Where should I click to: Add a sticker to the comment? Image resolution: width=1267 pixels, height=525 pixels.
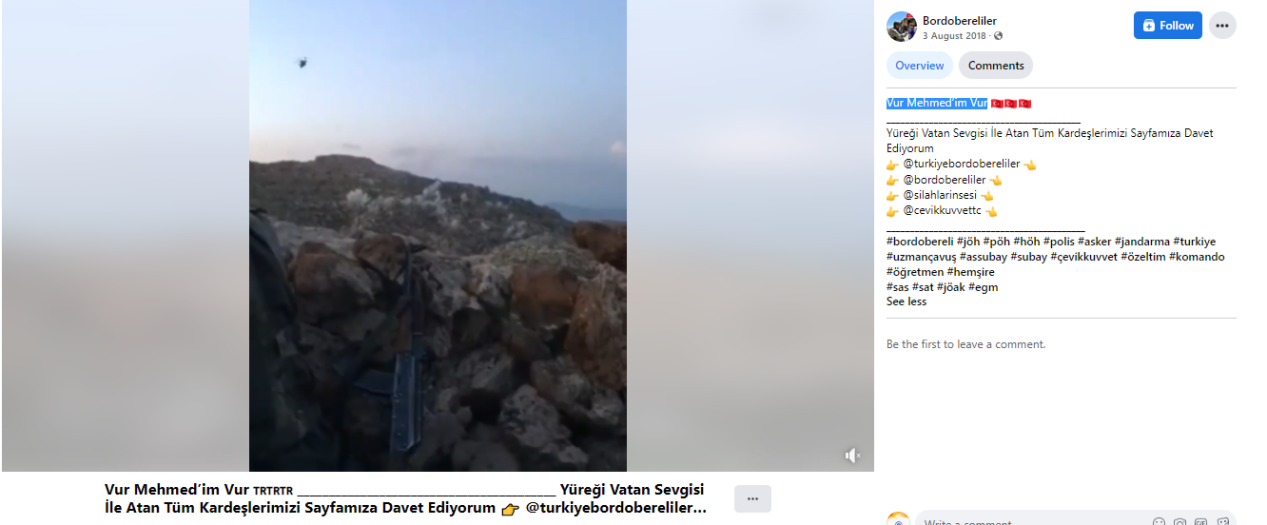pyautogui.click(x=1222, y=522)
